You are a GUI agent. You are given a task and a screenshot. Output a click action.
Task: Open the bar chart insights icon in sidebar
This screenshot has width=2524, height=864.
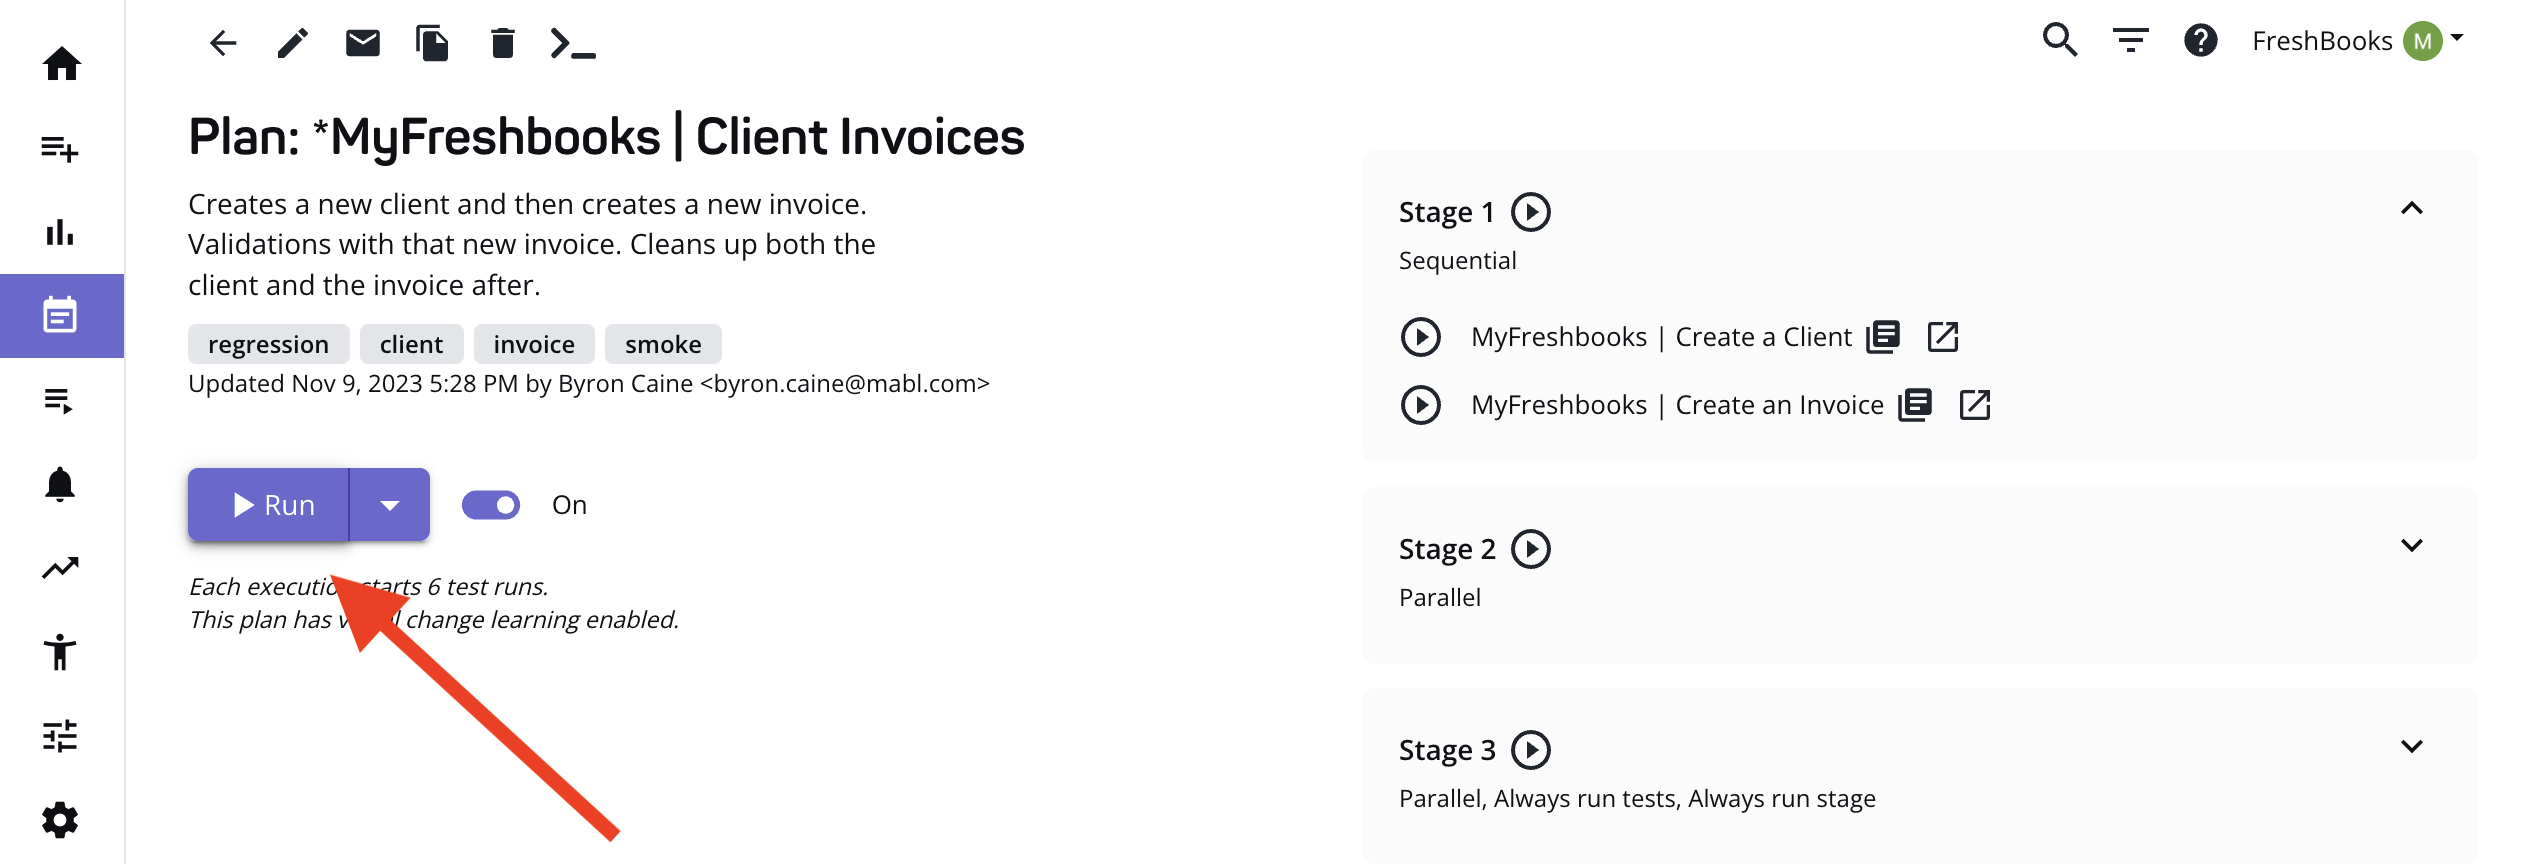coord(60,232)
